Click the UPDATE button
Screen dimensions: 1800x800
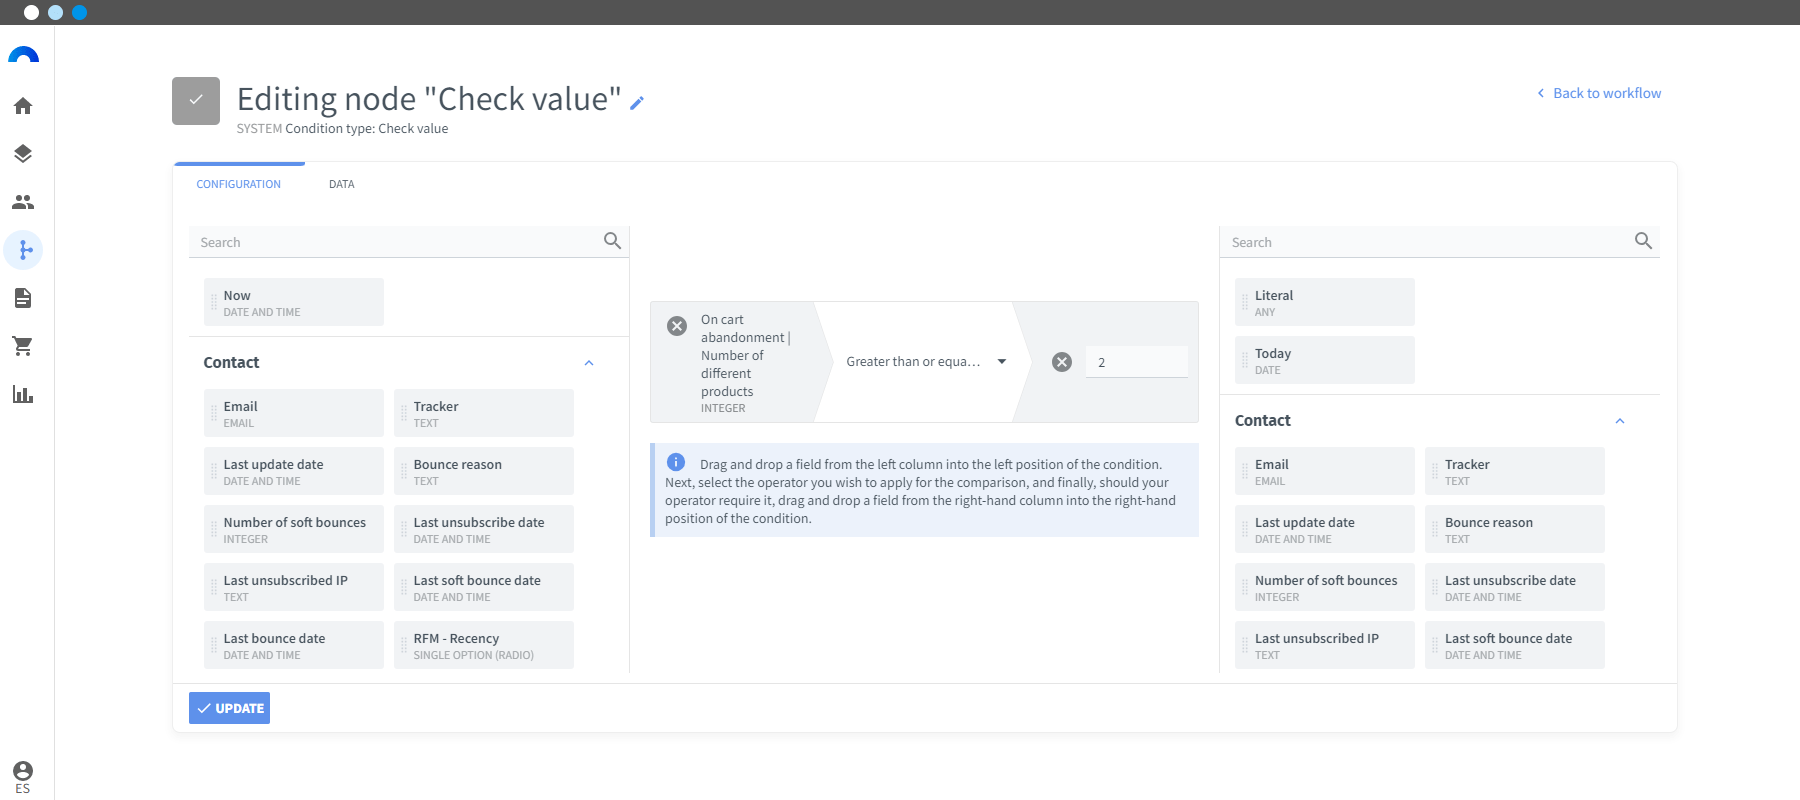[x=229, y=708]
